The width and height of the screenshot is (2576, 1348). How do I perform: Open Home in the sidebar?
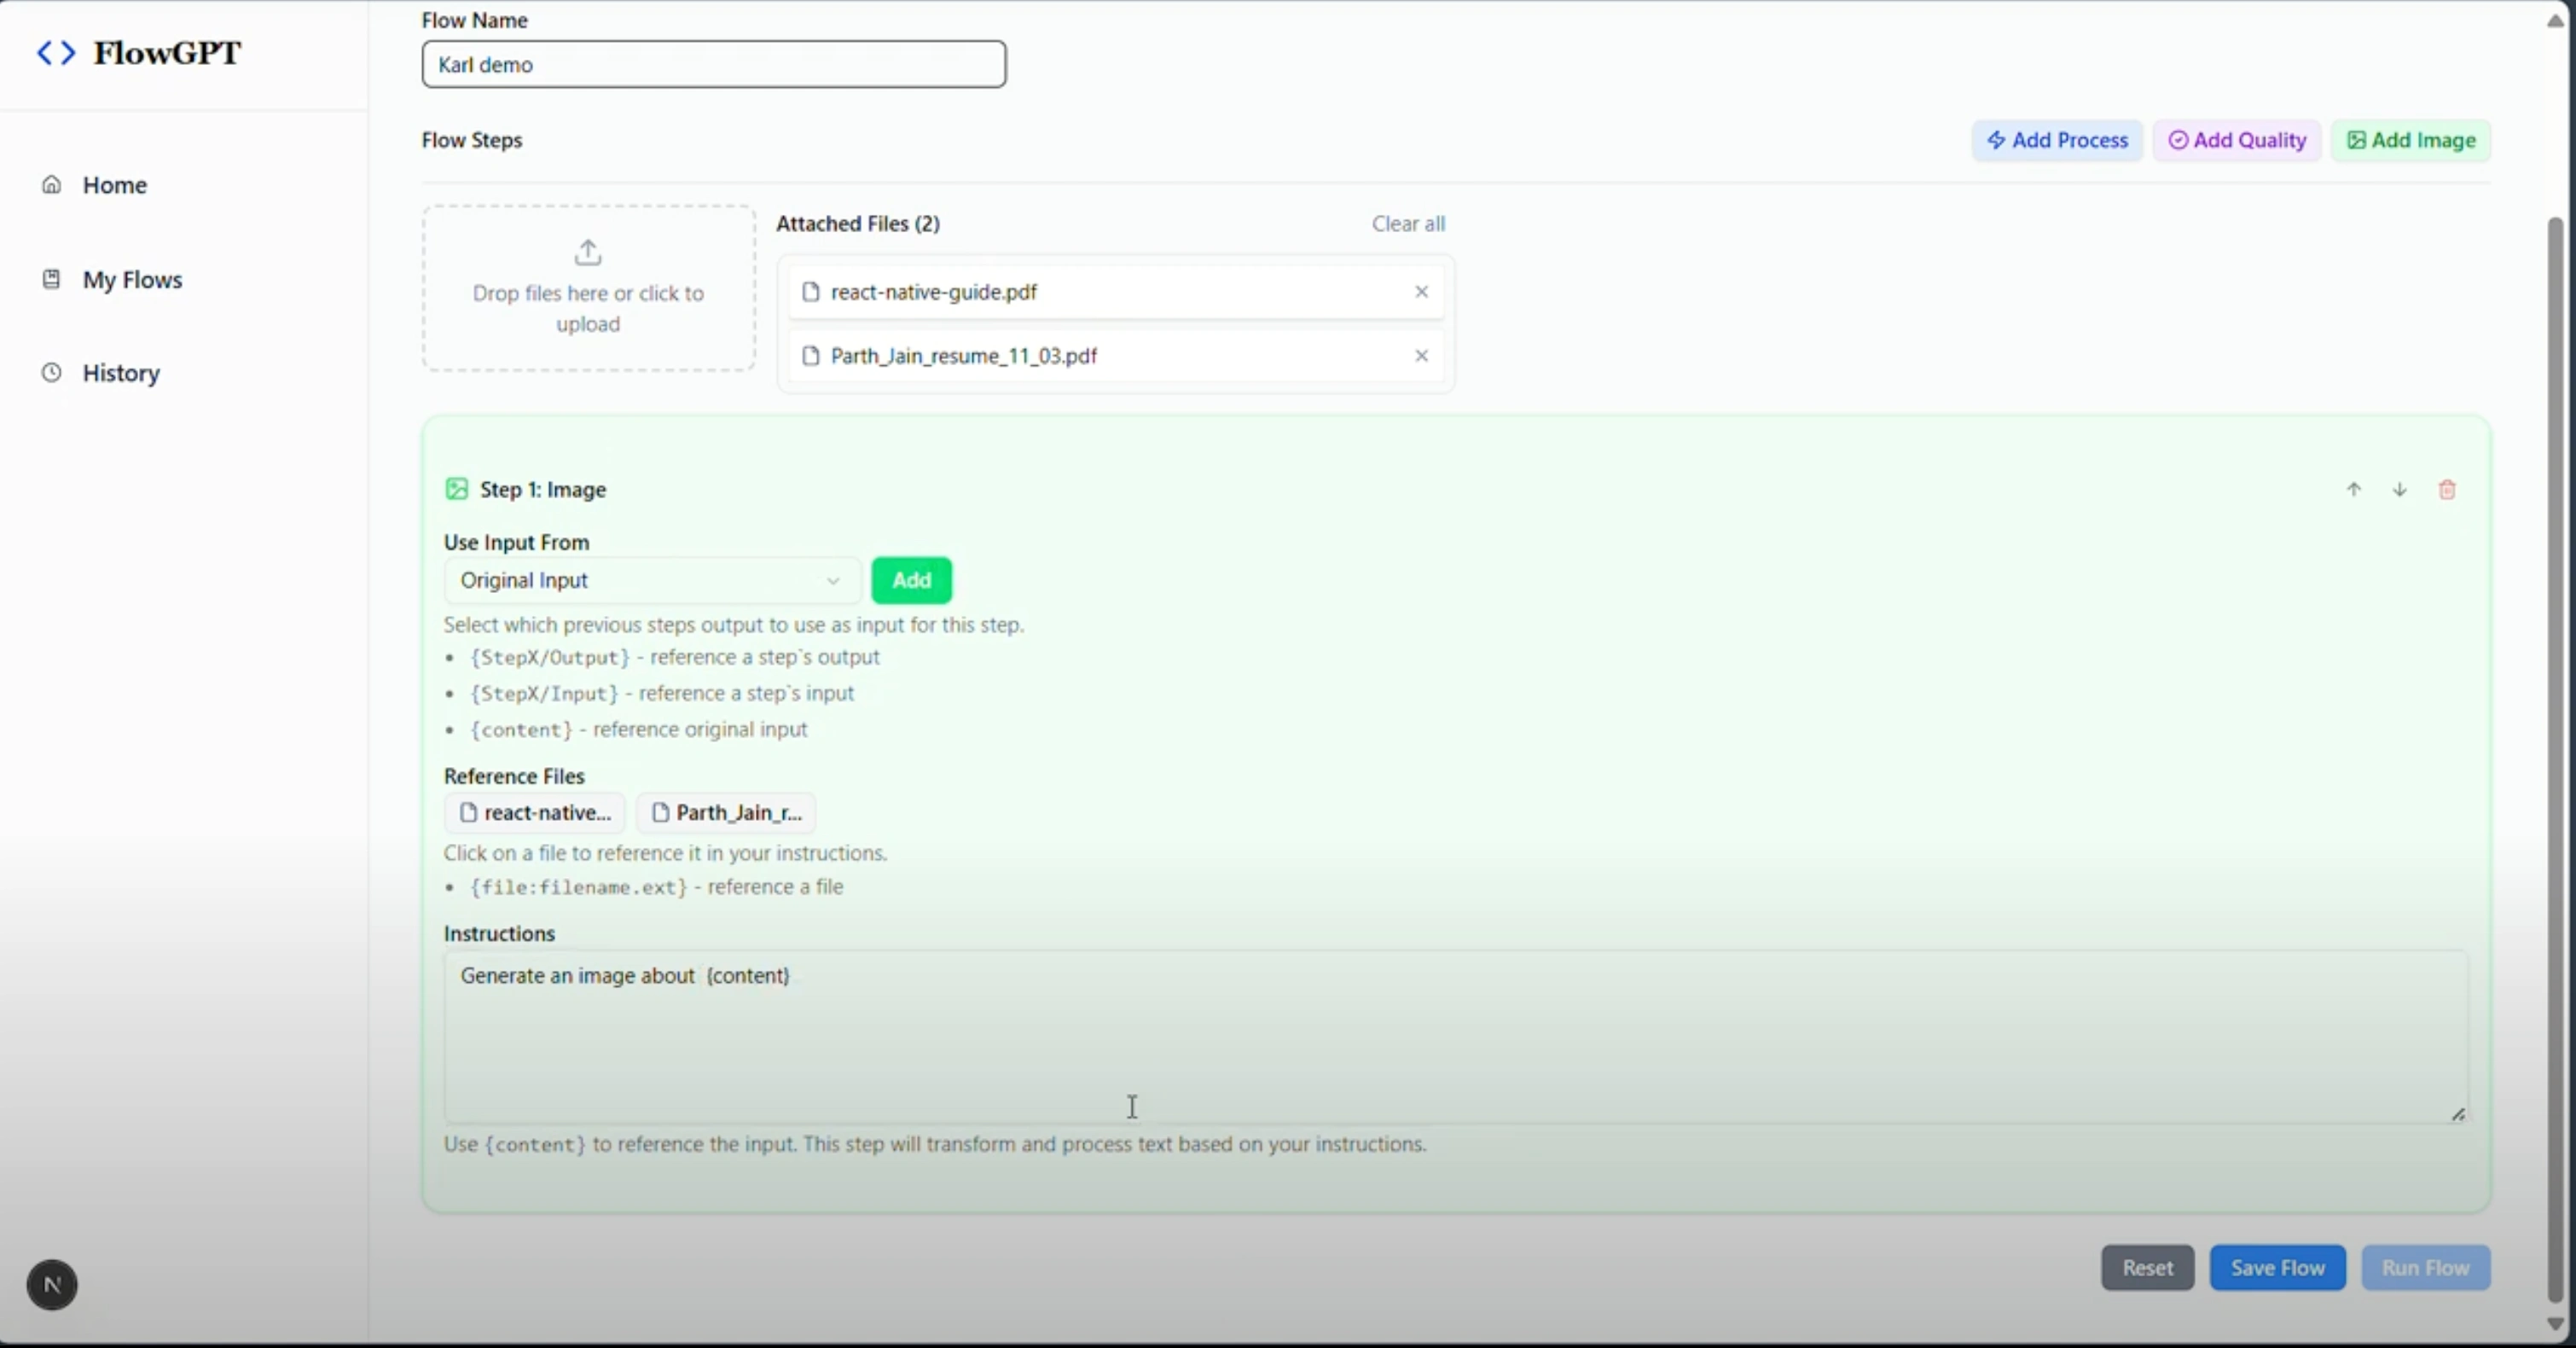click(x=114, y=185)
